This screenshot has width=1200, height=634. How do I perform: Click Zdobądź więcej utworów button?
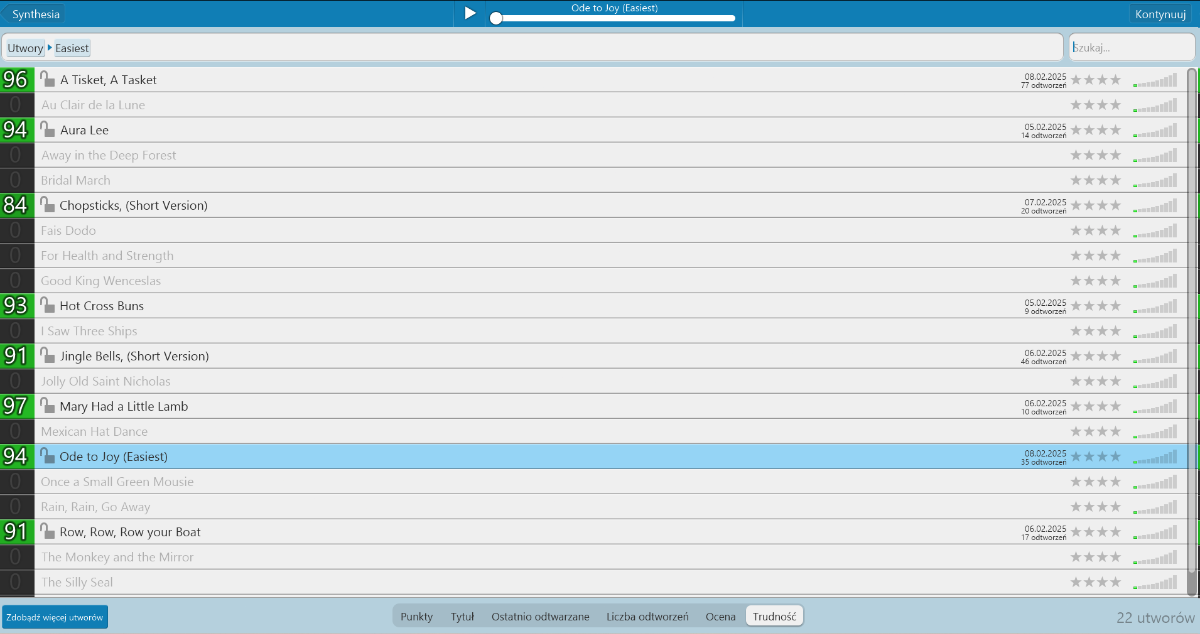click(55, 617)
